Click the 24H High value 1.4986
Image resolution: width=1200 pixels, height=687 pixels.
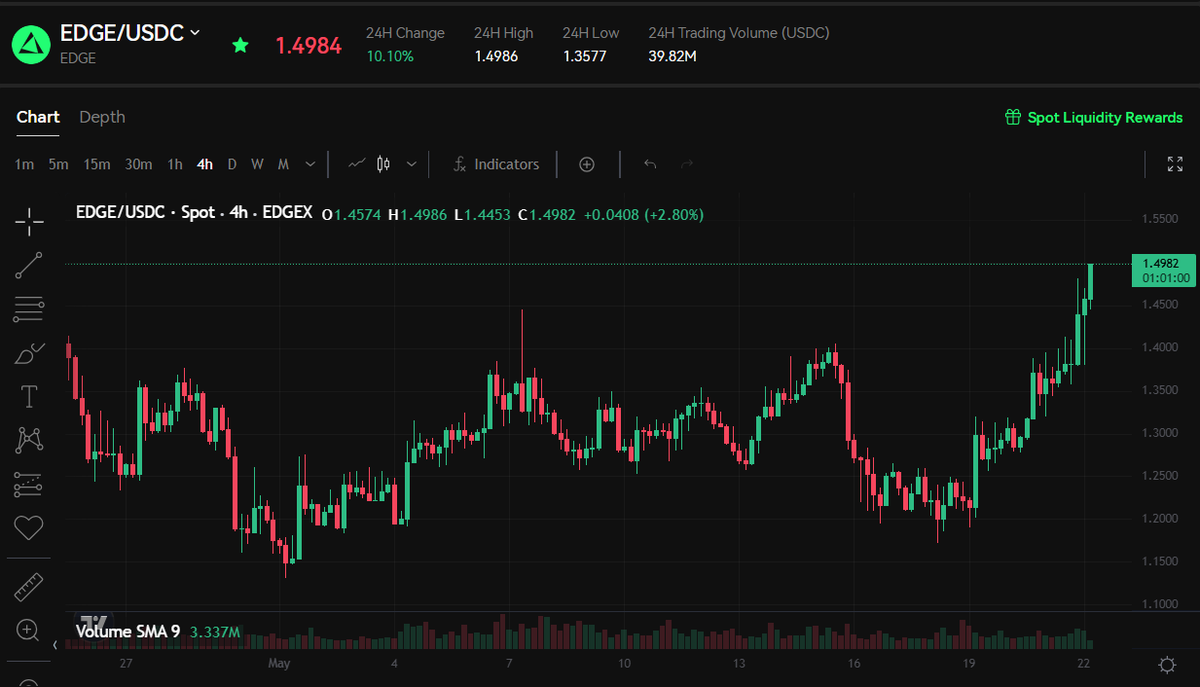[496, 56]
